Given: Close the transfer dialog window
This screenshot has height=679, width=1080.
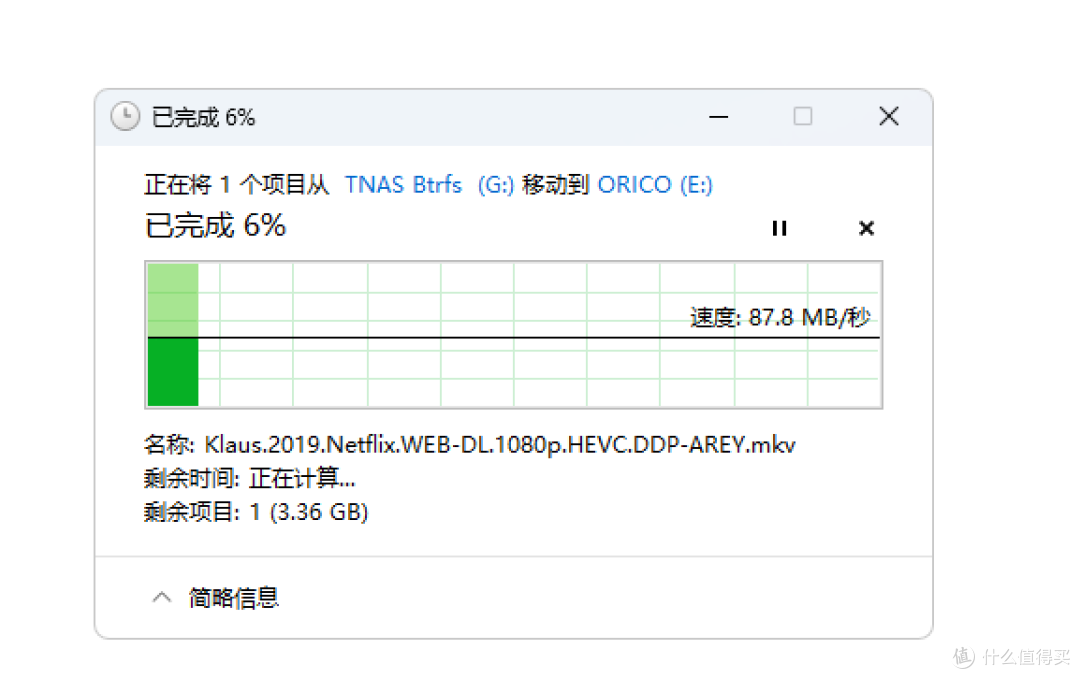Looking at the screenshot, I should point(889,116).
